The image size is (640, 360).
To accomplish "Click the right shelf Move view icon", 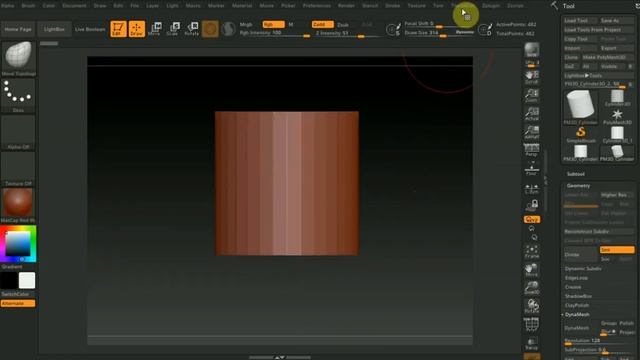I will [532, 270].
